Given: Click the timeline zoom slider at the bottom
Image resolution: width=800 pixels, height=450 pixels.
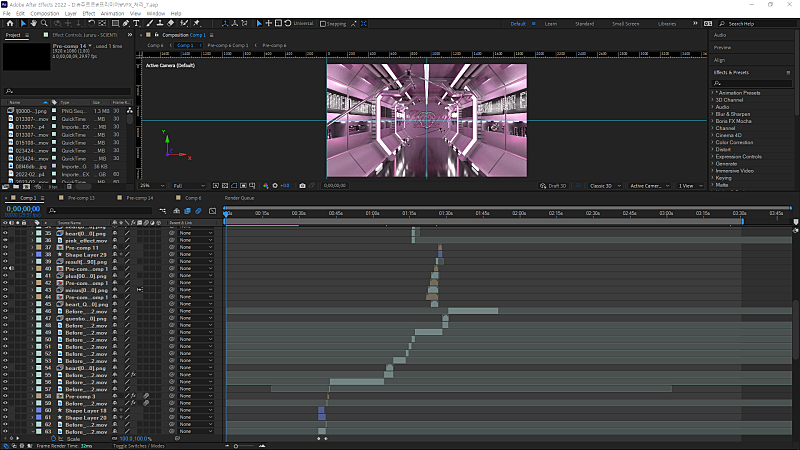Looking at the screenshot, I should click(x=244, y=446).
